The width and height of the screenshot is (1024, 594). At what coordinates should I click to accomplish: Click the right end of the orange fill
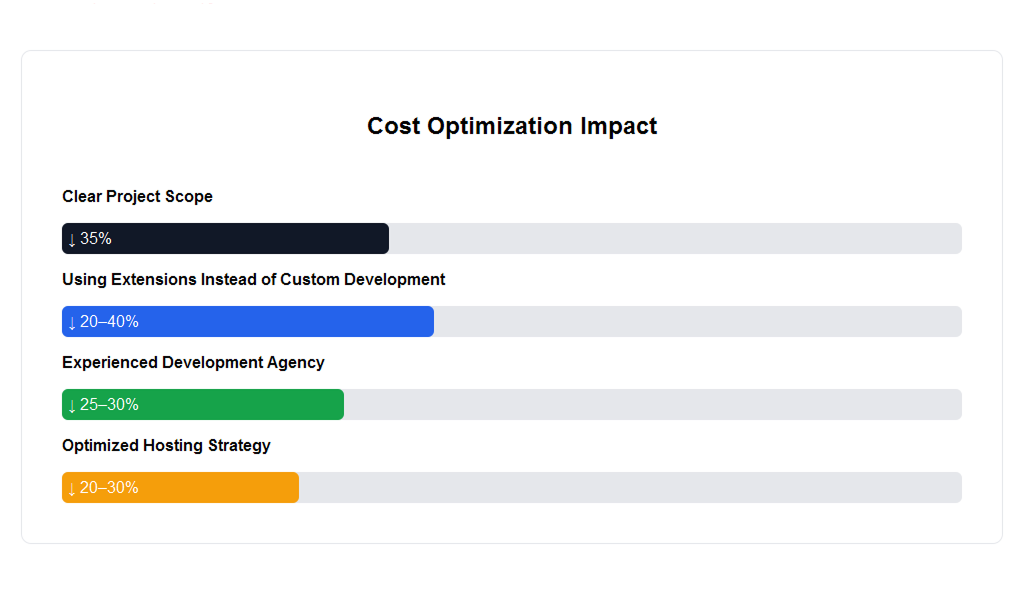pyautogui.click(x=292, y=488)
